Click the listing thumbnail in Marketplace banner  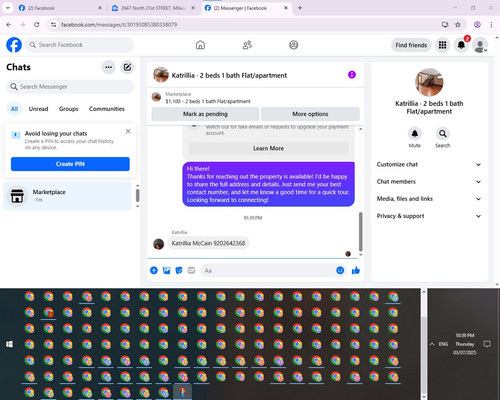156,97
